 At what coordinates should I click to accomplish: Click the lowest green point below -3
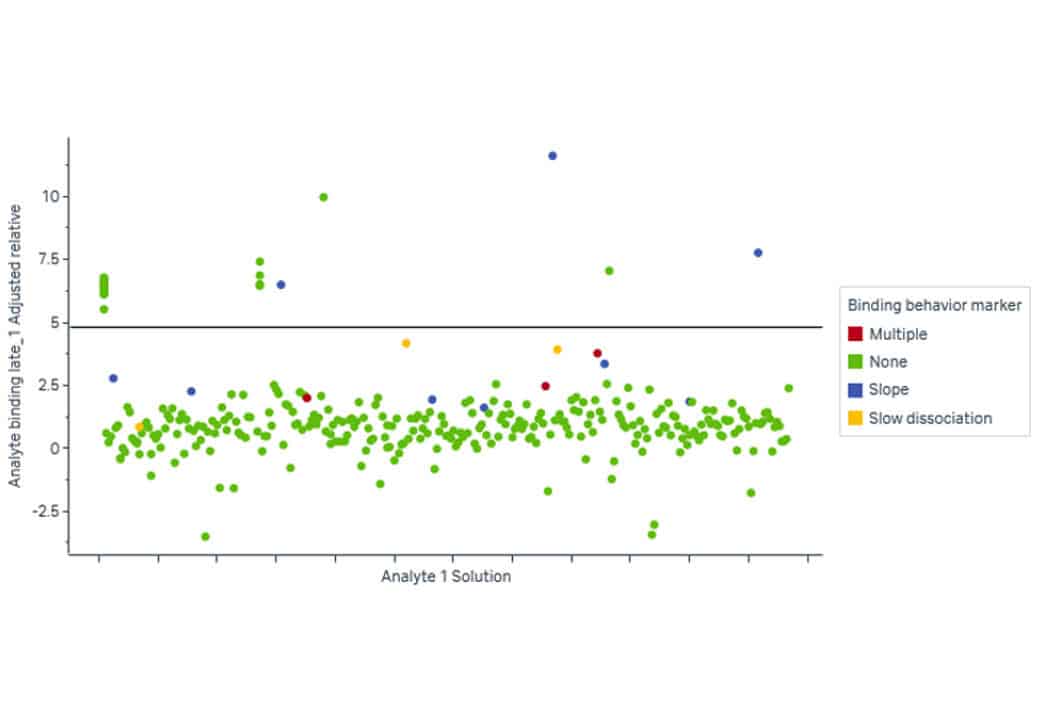[205, 536]
